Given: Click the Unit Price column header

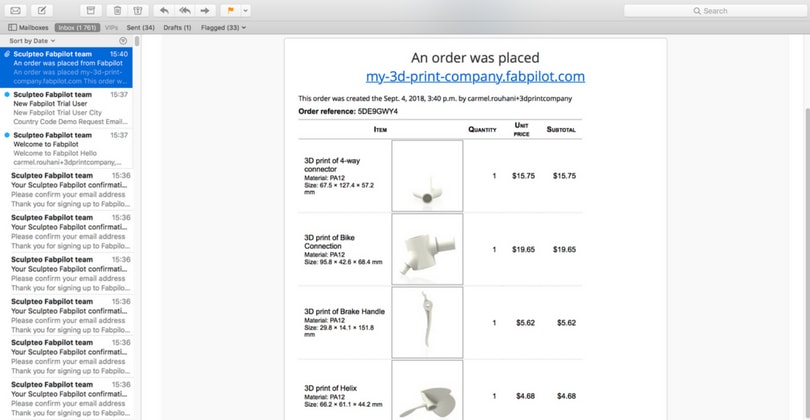Looking at the screenshot, I should tap(521, 130).
